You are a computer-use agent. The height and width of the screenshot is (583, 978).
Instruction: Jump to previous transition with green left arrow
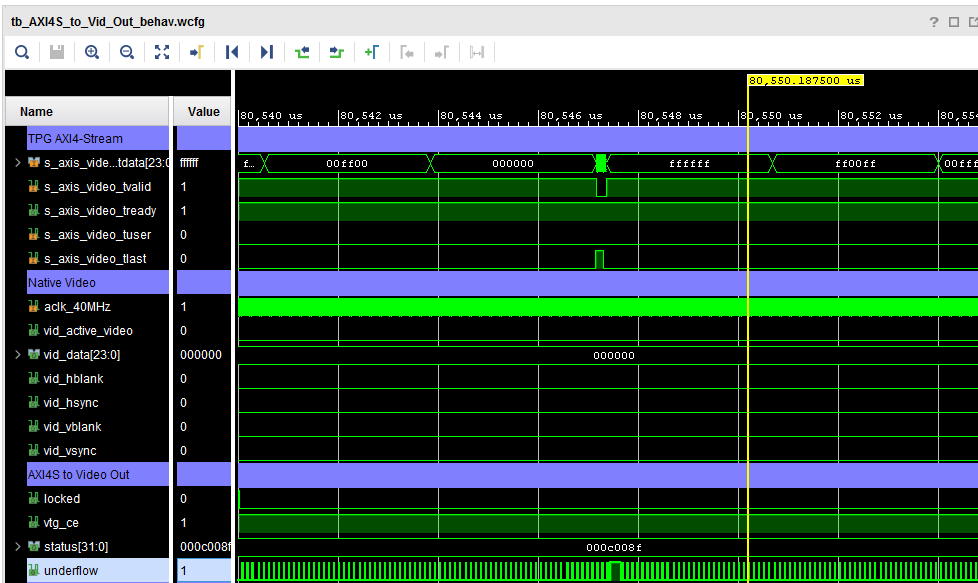coord(301,51)
